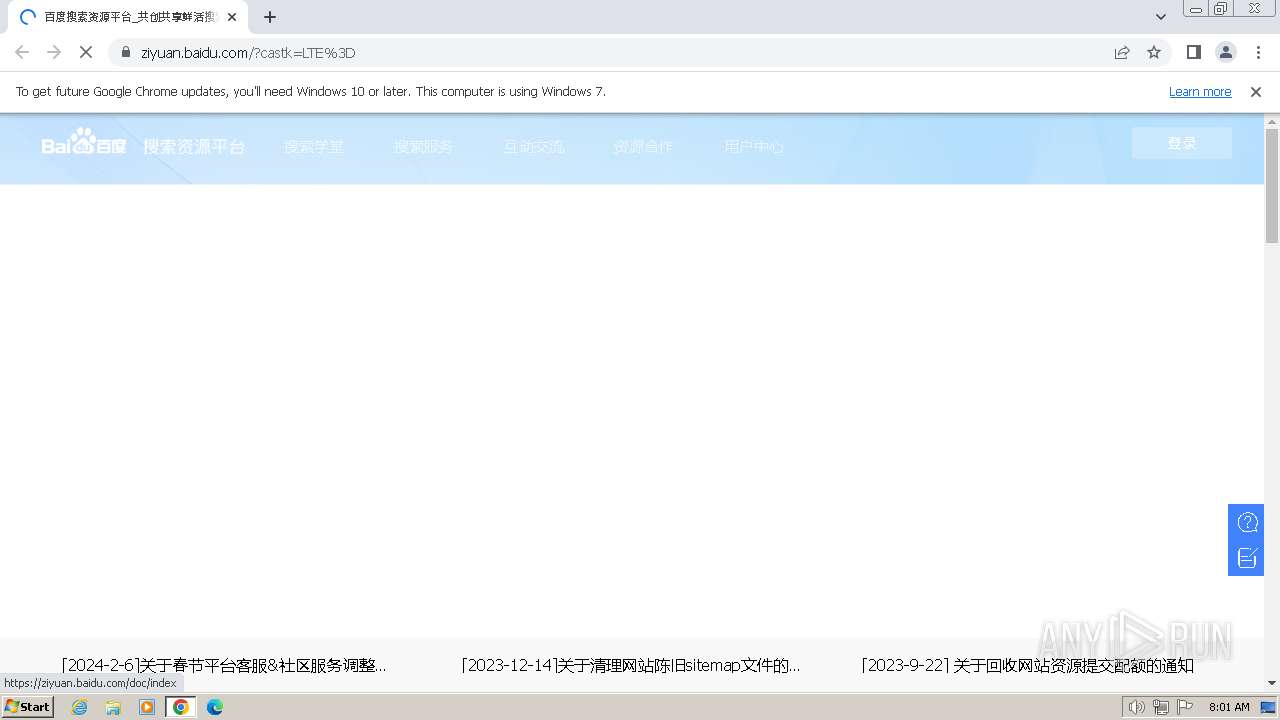Open volume control in system tray

pos(1136,708)
